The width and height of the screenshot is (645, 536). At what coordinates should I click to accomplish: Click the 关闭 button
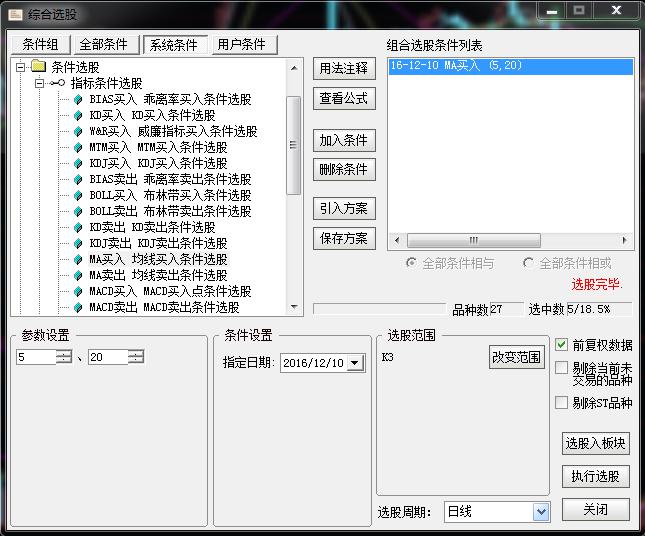[x=596, y=510]
